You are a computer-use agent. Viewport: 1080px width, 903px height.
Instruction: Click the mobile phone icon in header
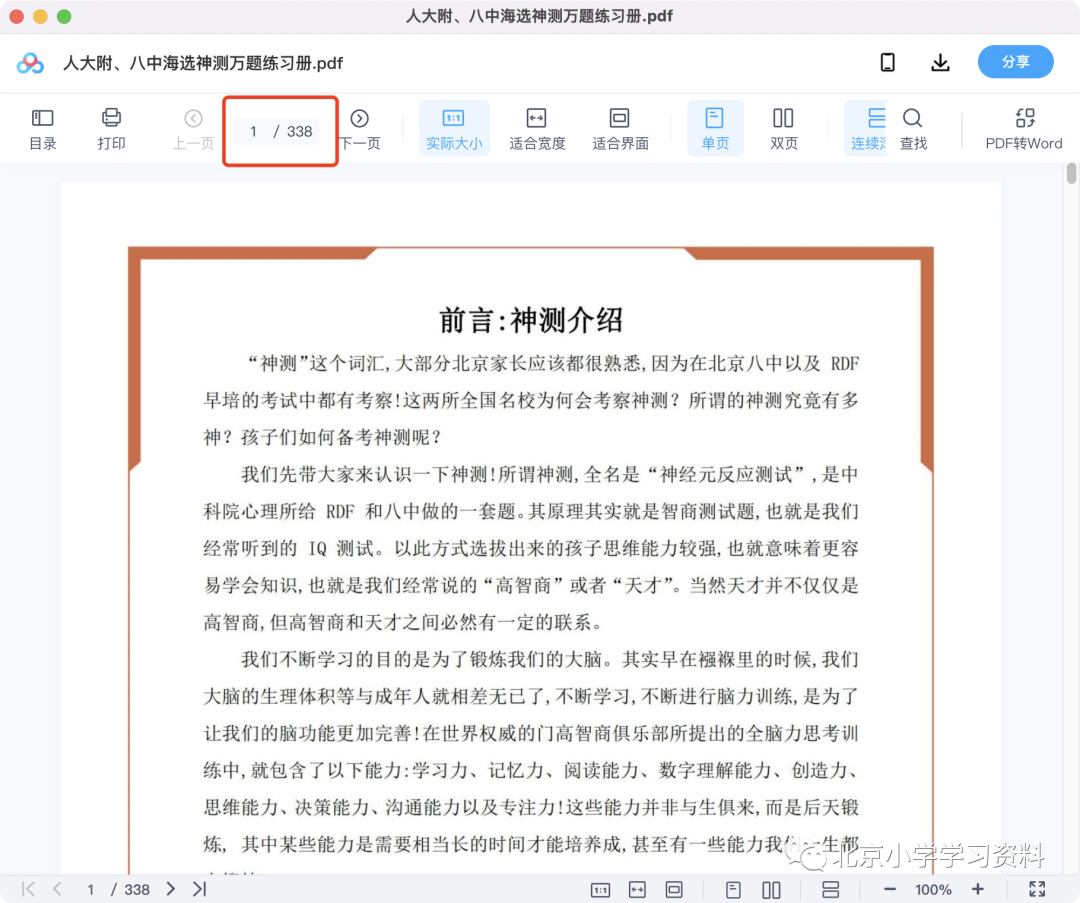tap(888, 63)
